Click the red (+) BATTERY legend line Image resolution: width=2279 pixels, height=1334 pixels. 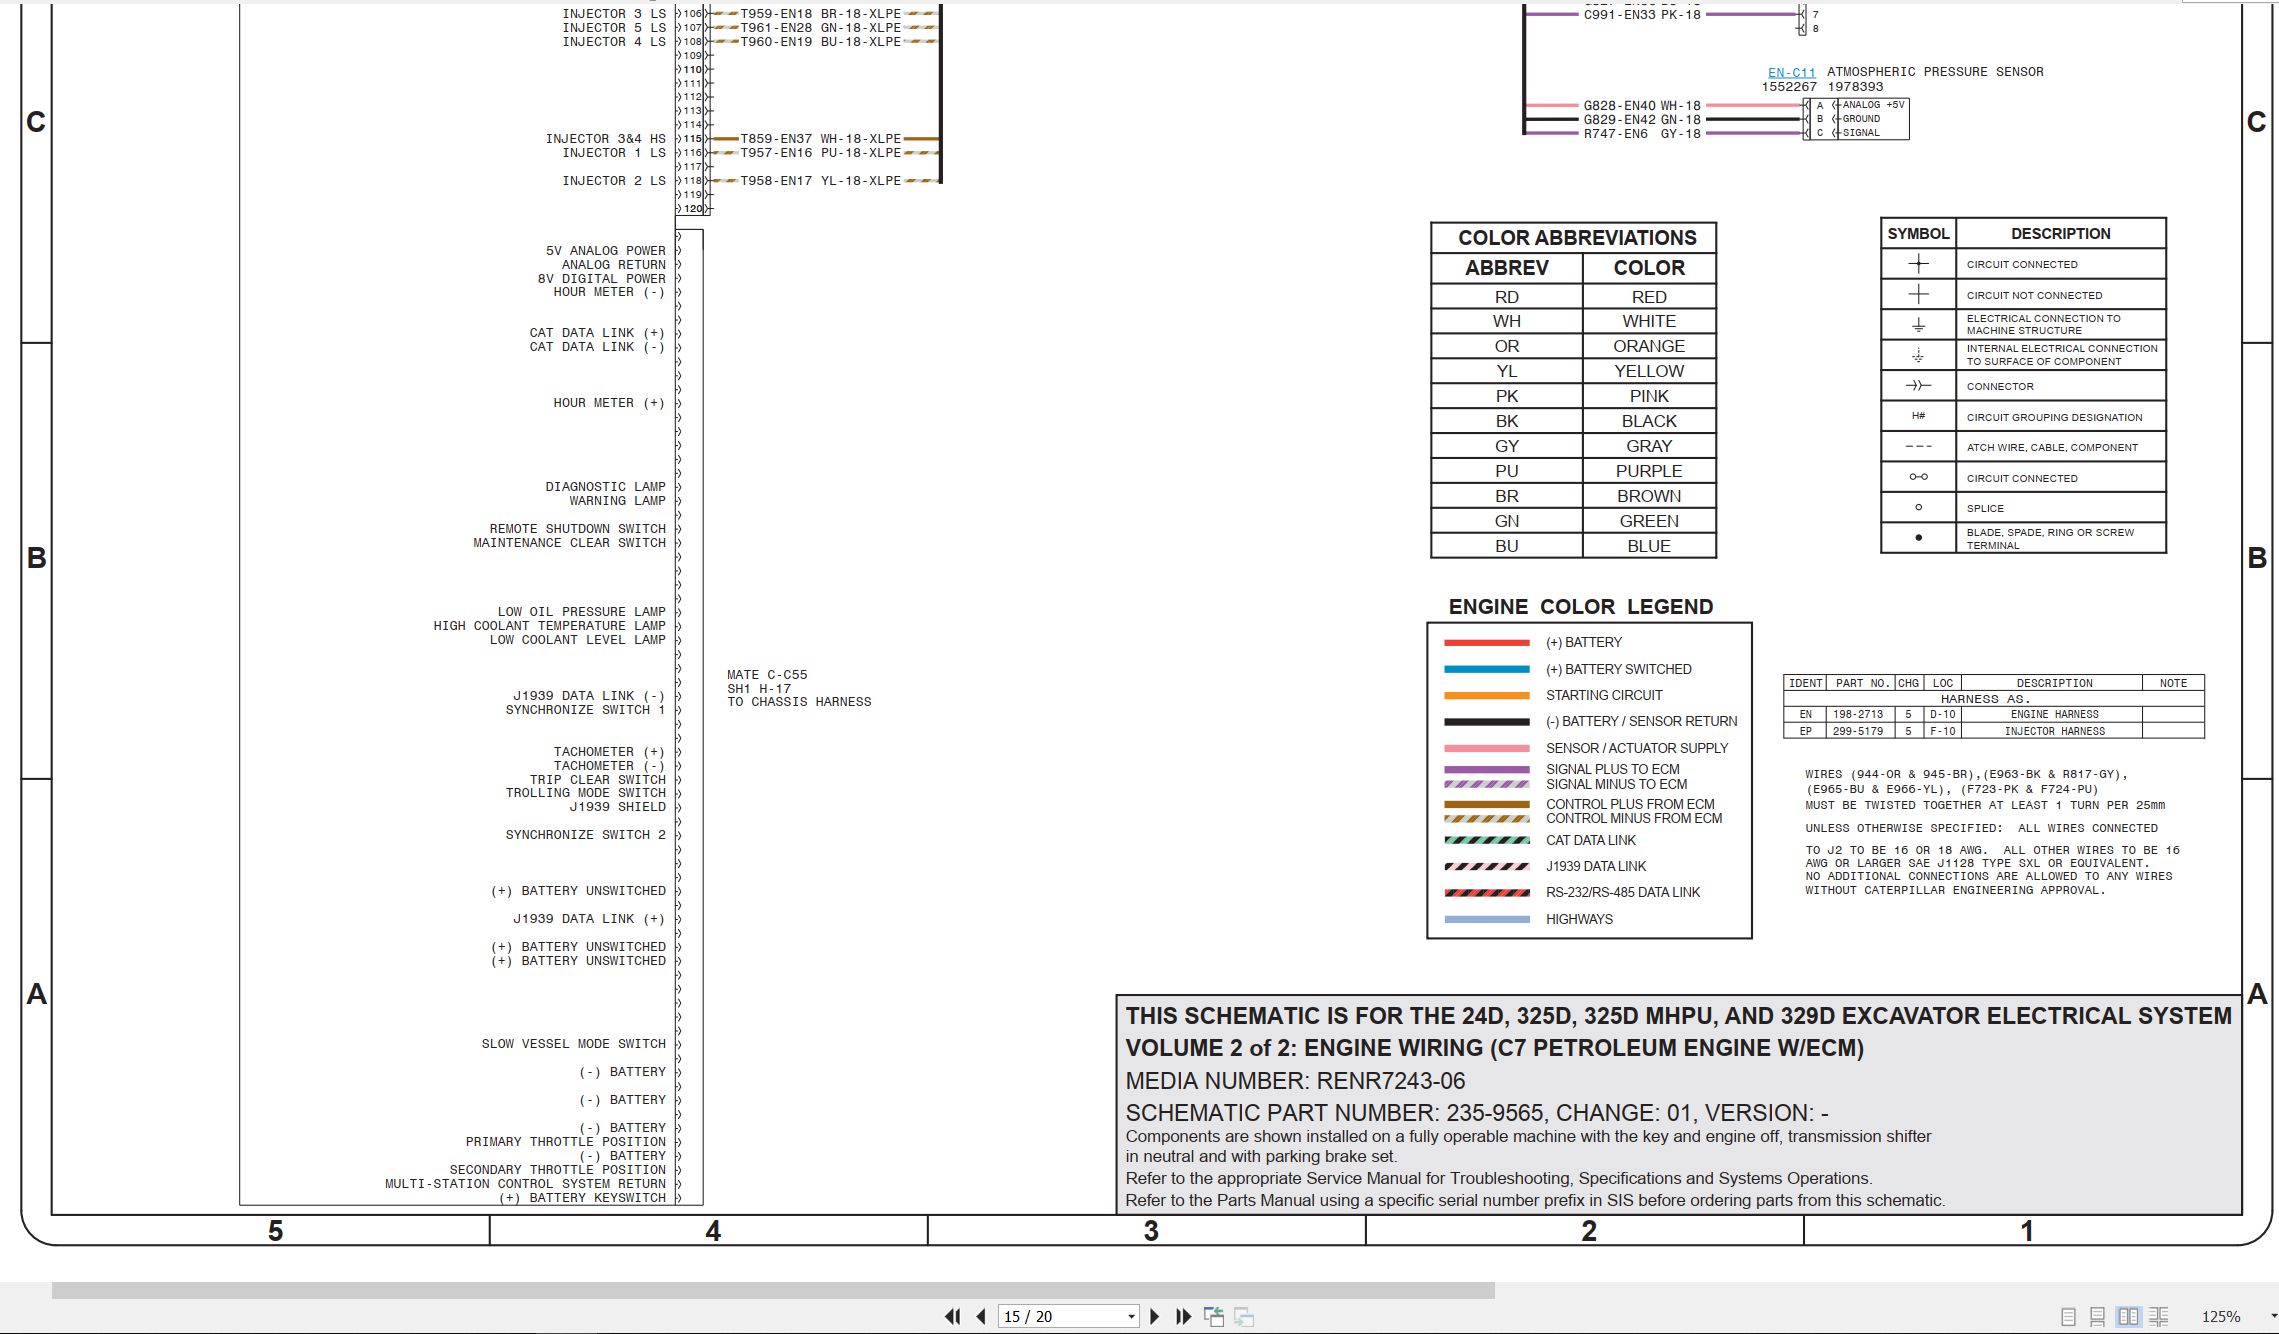tap(1487, 643)
